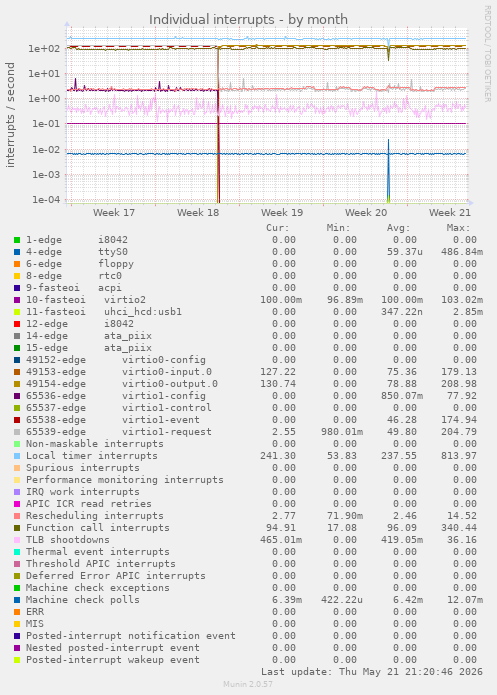
Task: Select the Week 18 axis label
Action: pos(198,213)
